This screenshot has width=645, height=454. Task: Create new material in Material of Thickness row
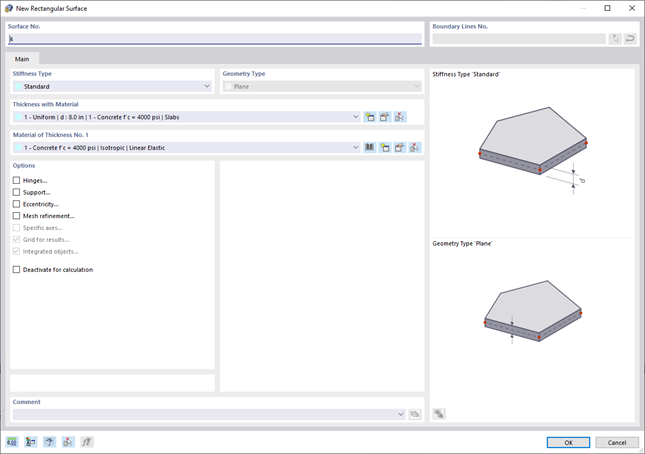(385, 148)
